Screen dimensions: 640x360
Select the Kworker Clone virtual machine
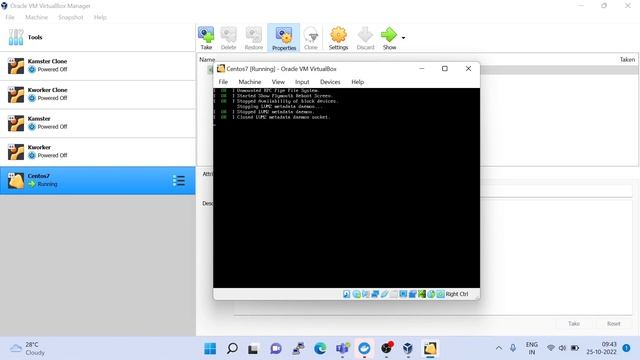pos(98,94)
